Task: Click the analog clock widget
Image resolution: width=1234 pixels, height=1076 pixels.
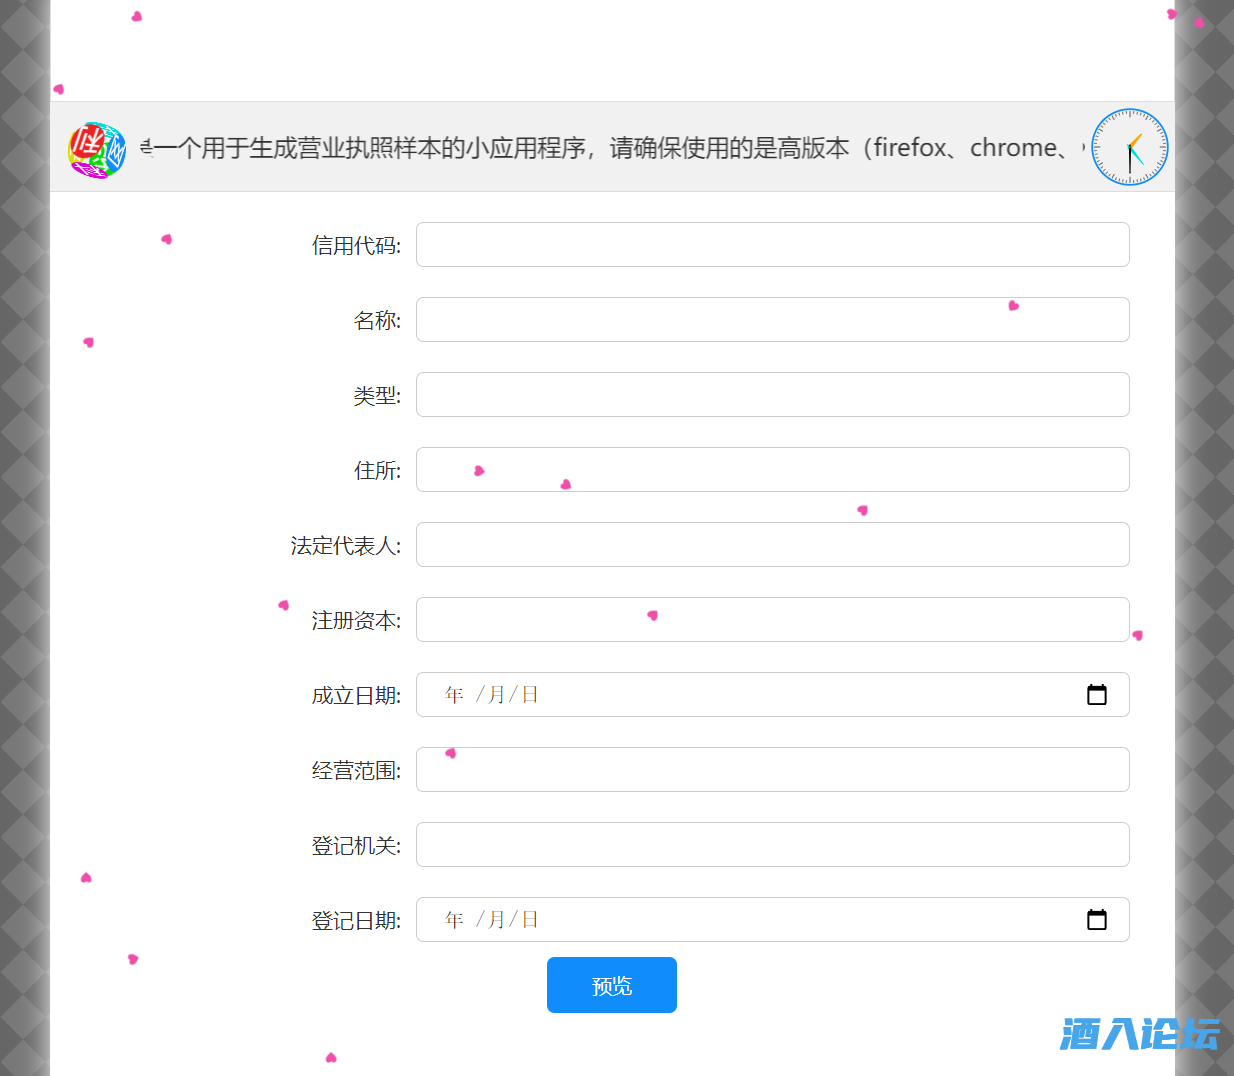Action: tap(1129, 147)
